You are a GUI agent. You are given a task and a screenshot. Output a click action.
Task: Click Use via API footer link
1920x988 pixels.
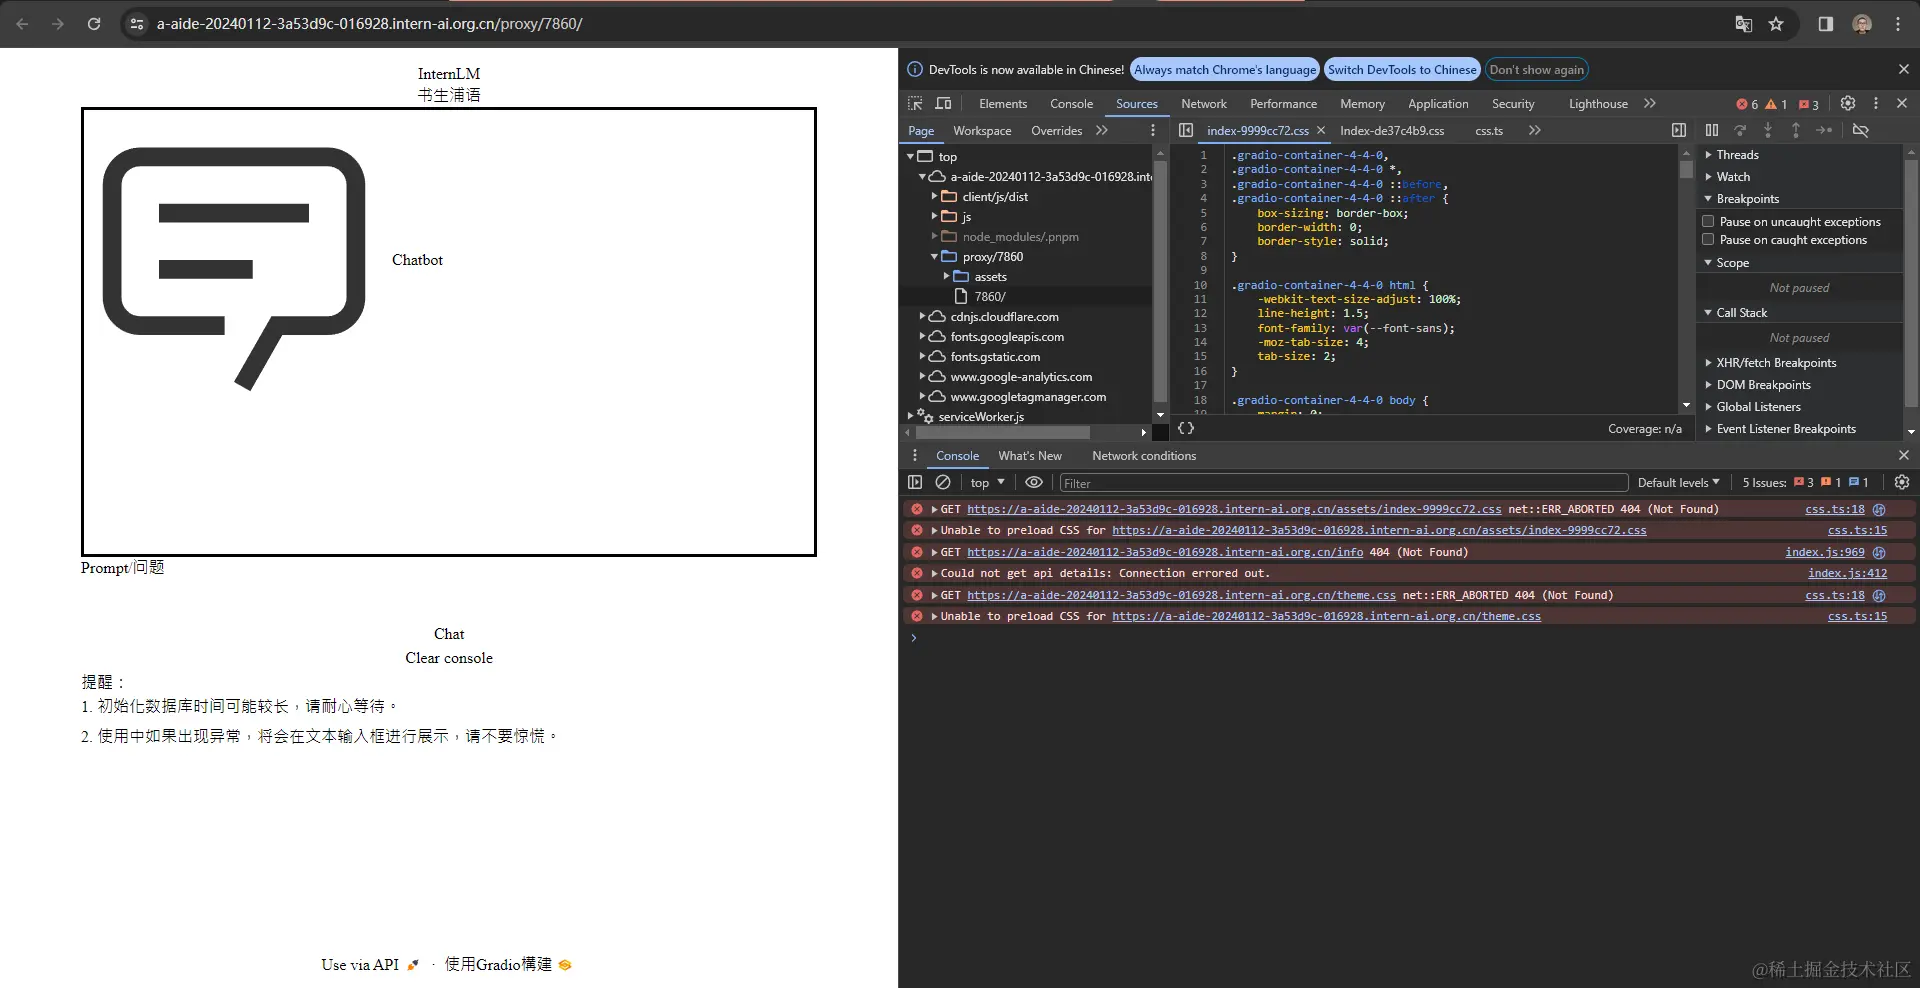370,965
